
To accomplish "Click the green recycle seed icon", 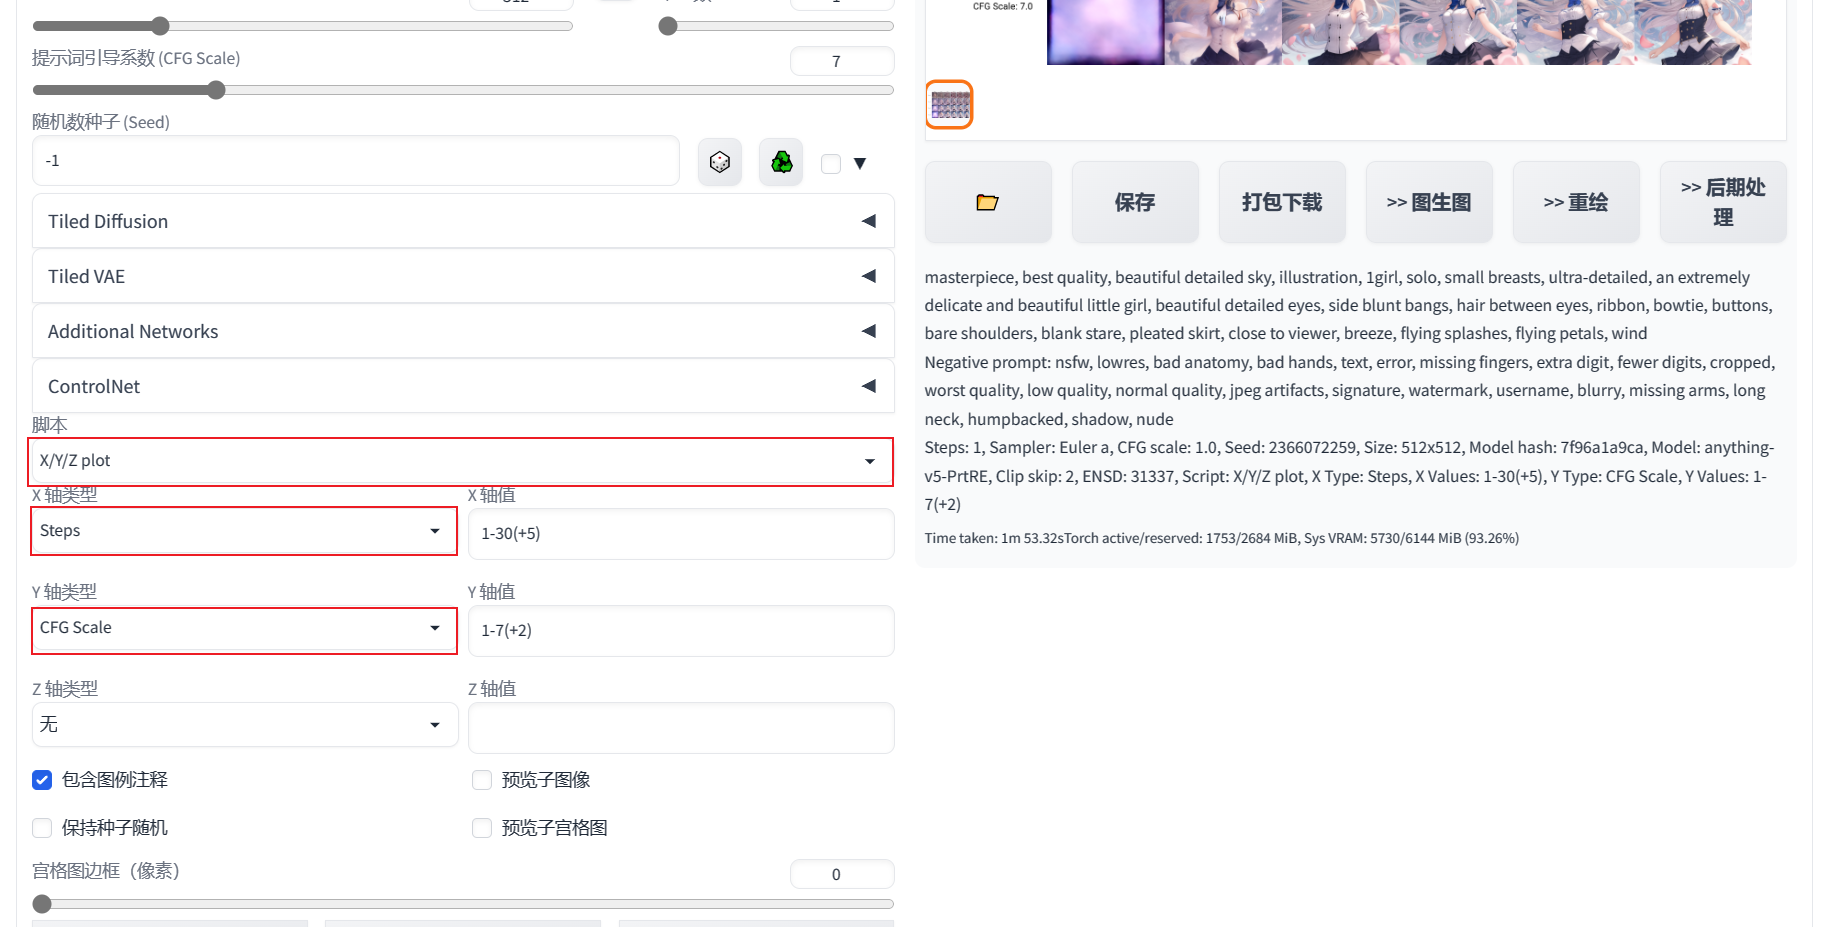I will tap(781, 162).
